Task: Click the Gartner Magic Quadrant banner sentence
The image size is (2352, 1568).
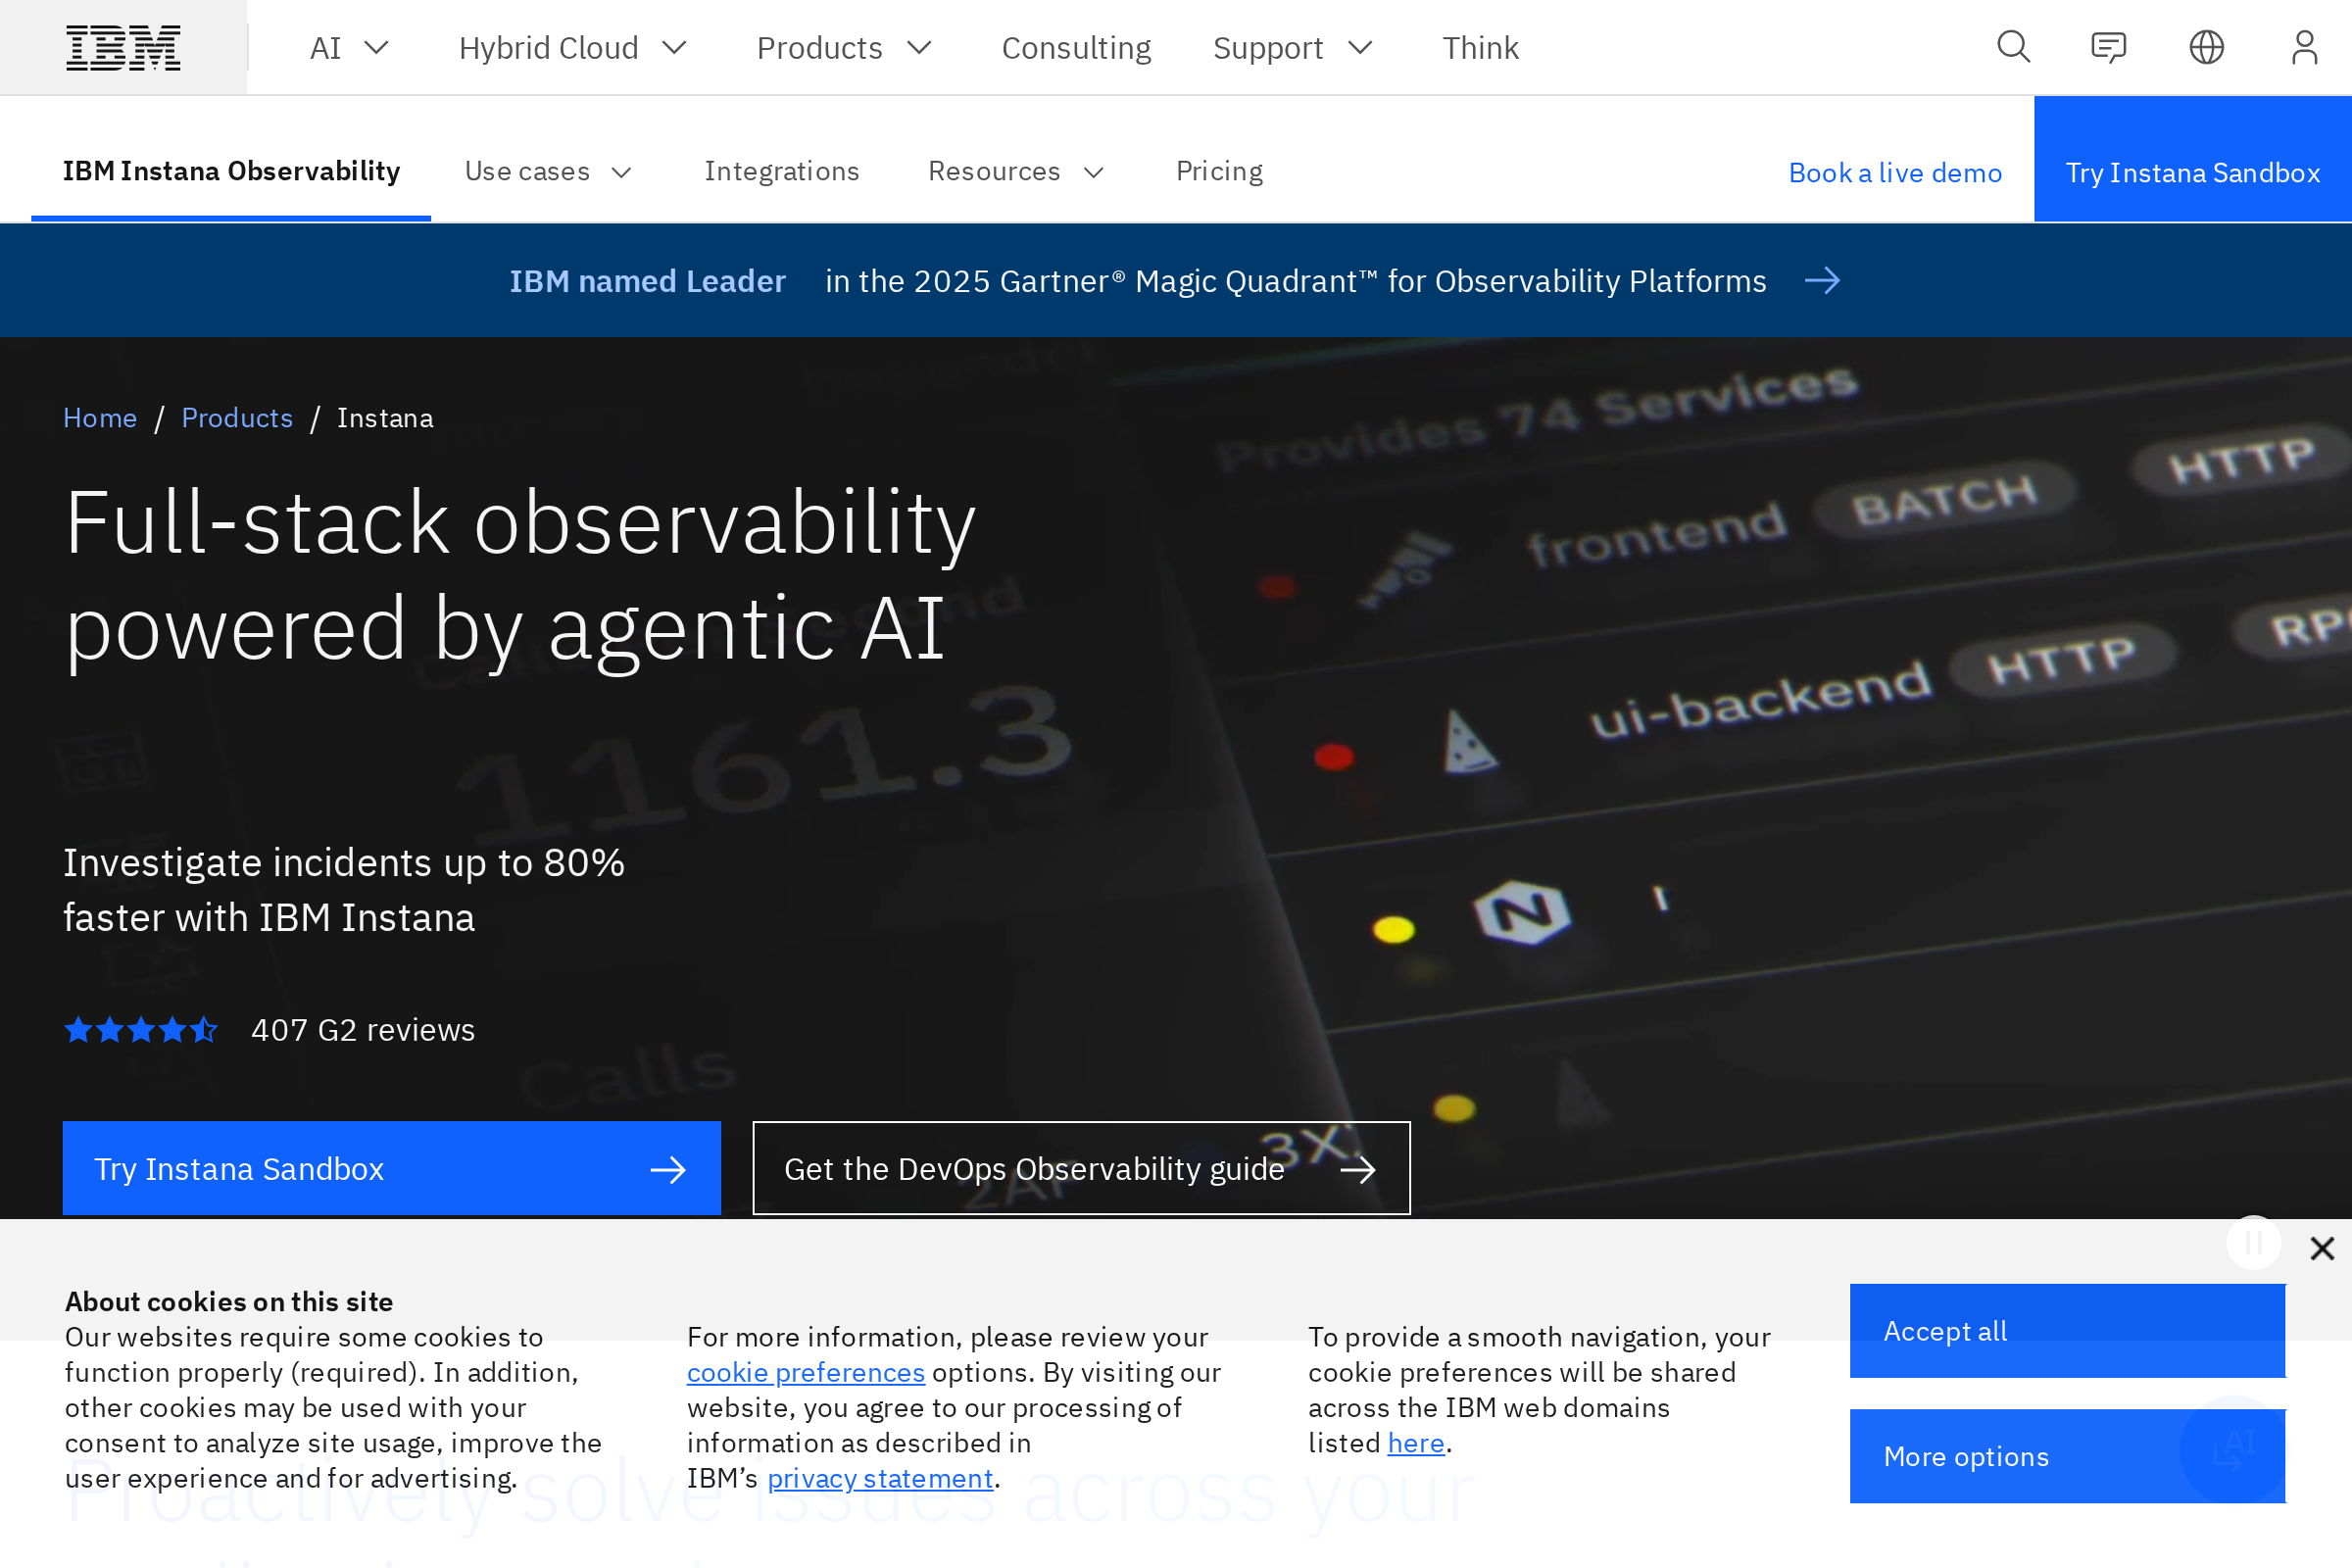Action: [1295, 281]
